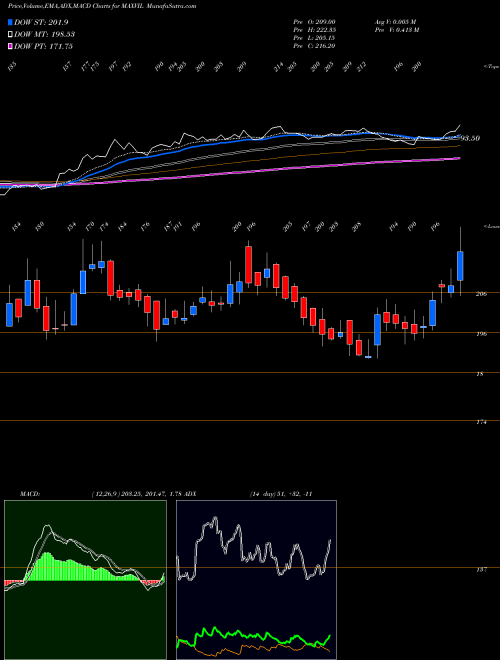The image size is (500, 660).
Task: Click the previous low value 205.15
Action: 325,38
